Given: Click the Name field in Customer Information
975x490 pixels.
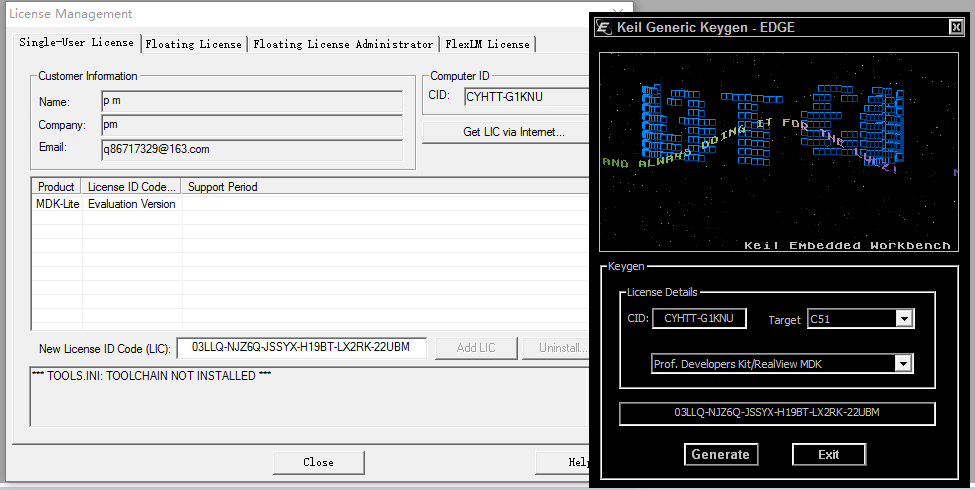Looking at the screenshot, I should click(252, 101).
